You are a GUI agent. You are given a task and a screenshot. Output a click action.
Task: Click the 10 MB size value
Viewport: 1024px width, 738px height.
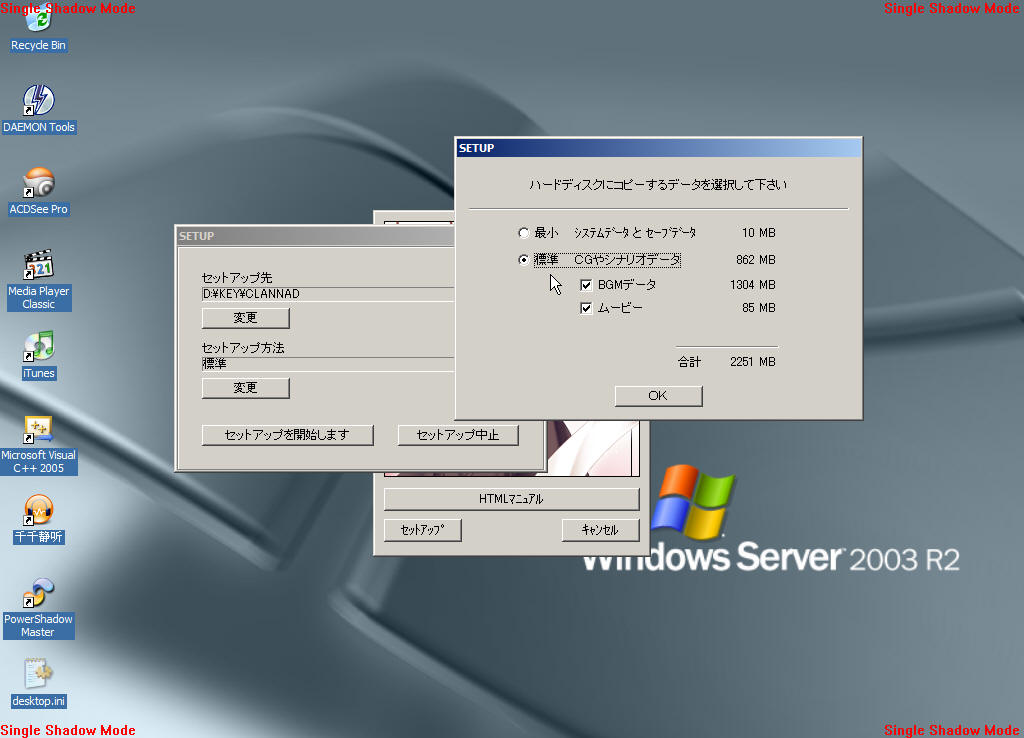(758, 233)
